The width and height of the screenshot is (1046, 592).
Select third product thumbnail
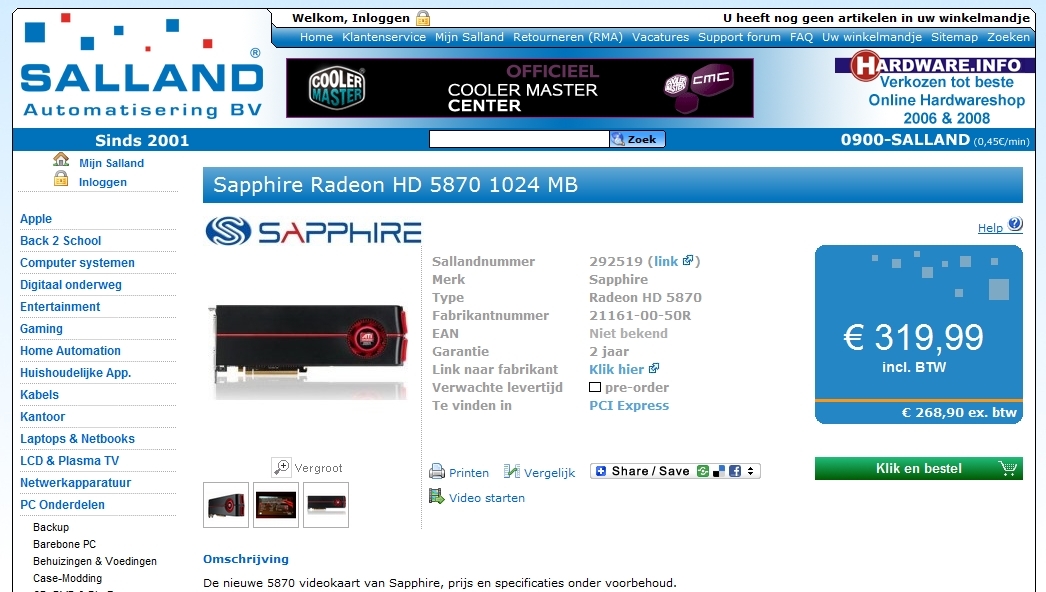(x=326, y=505)
